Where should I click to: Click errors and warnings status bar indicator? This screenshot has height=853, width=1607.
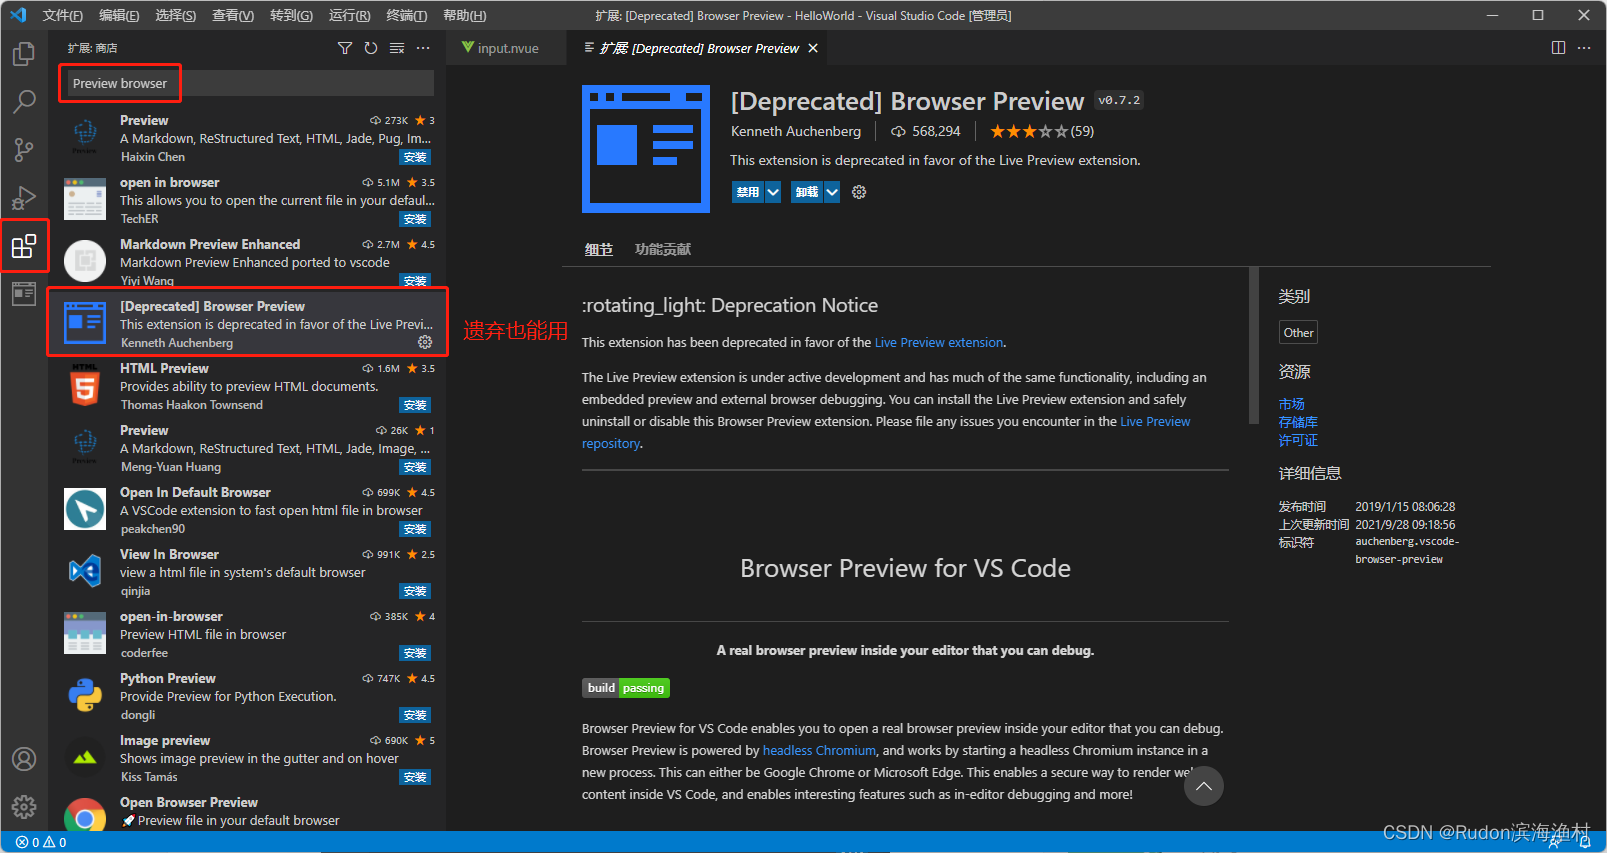point(41,842)
